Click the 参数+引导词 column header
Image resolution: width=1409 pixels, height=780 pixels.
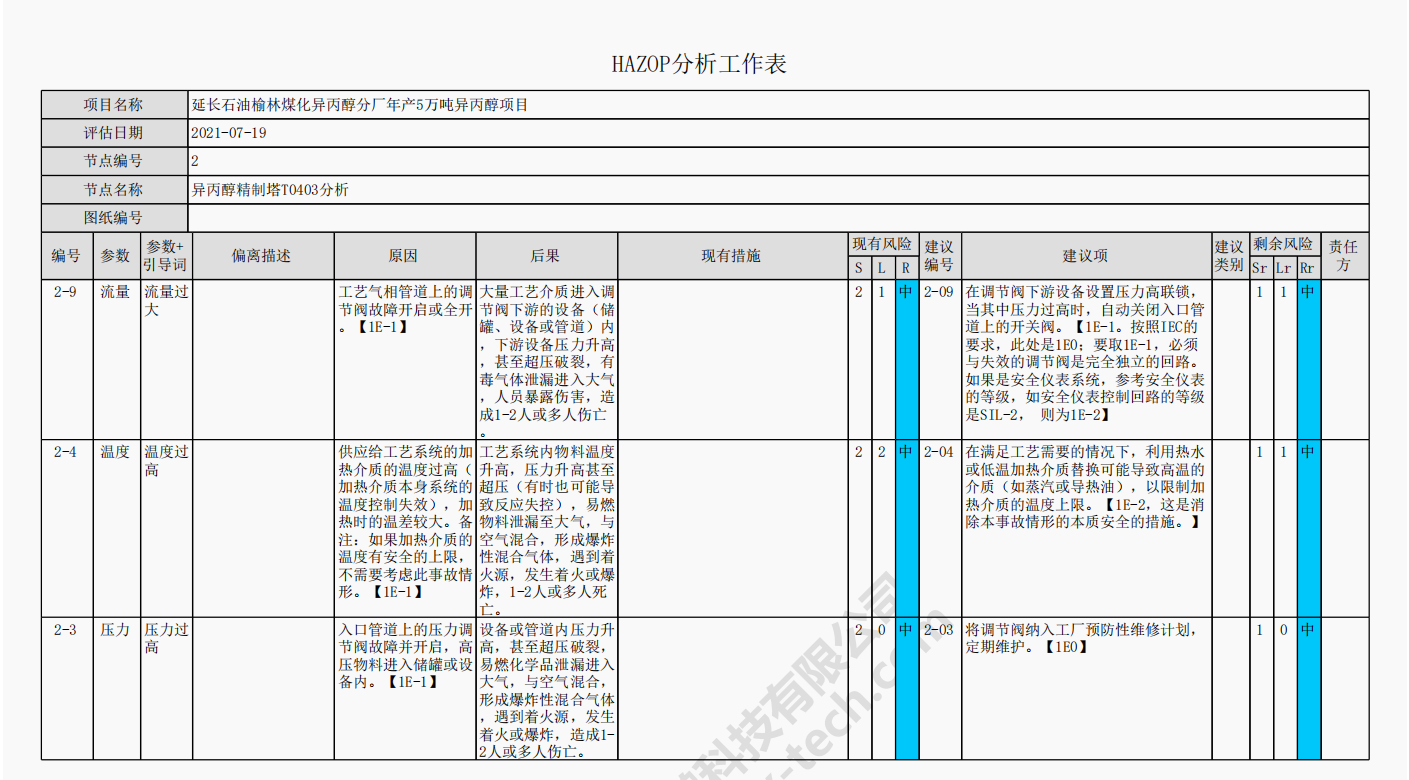pos(165,256)
